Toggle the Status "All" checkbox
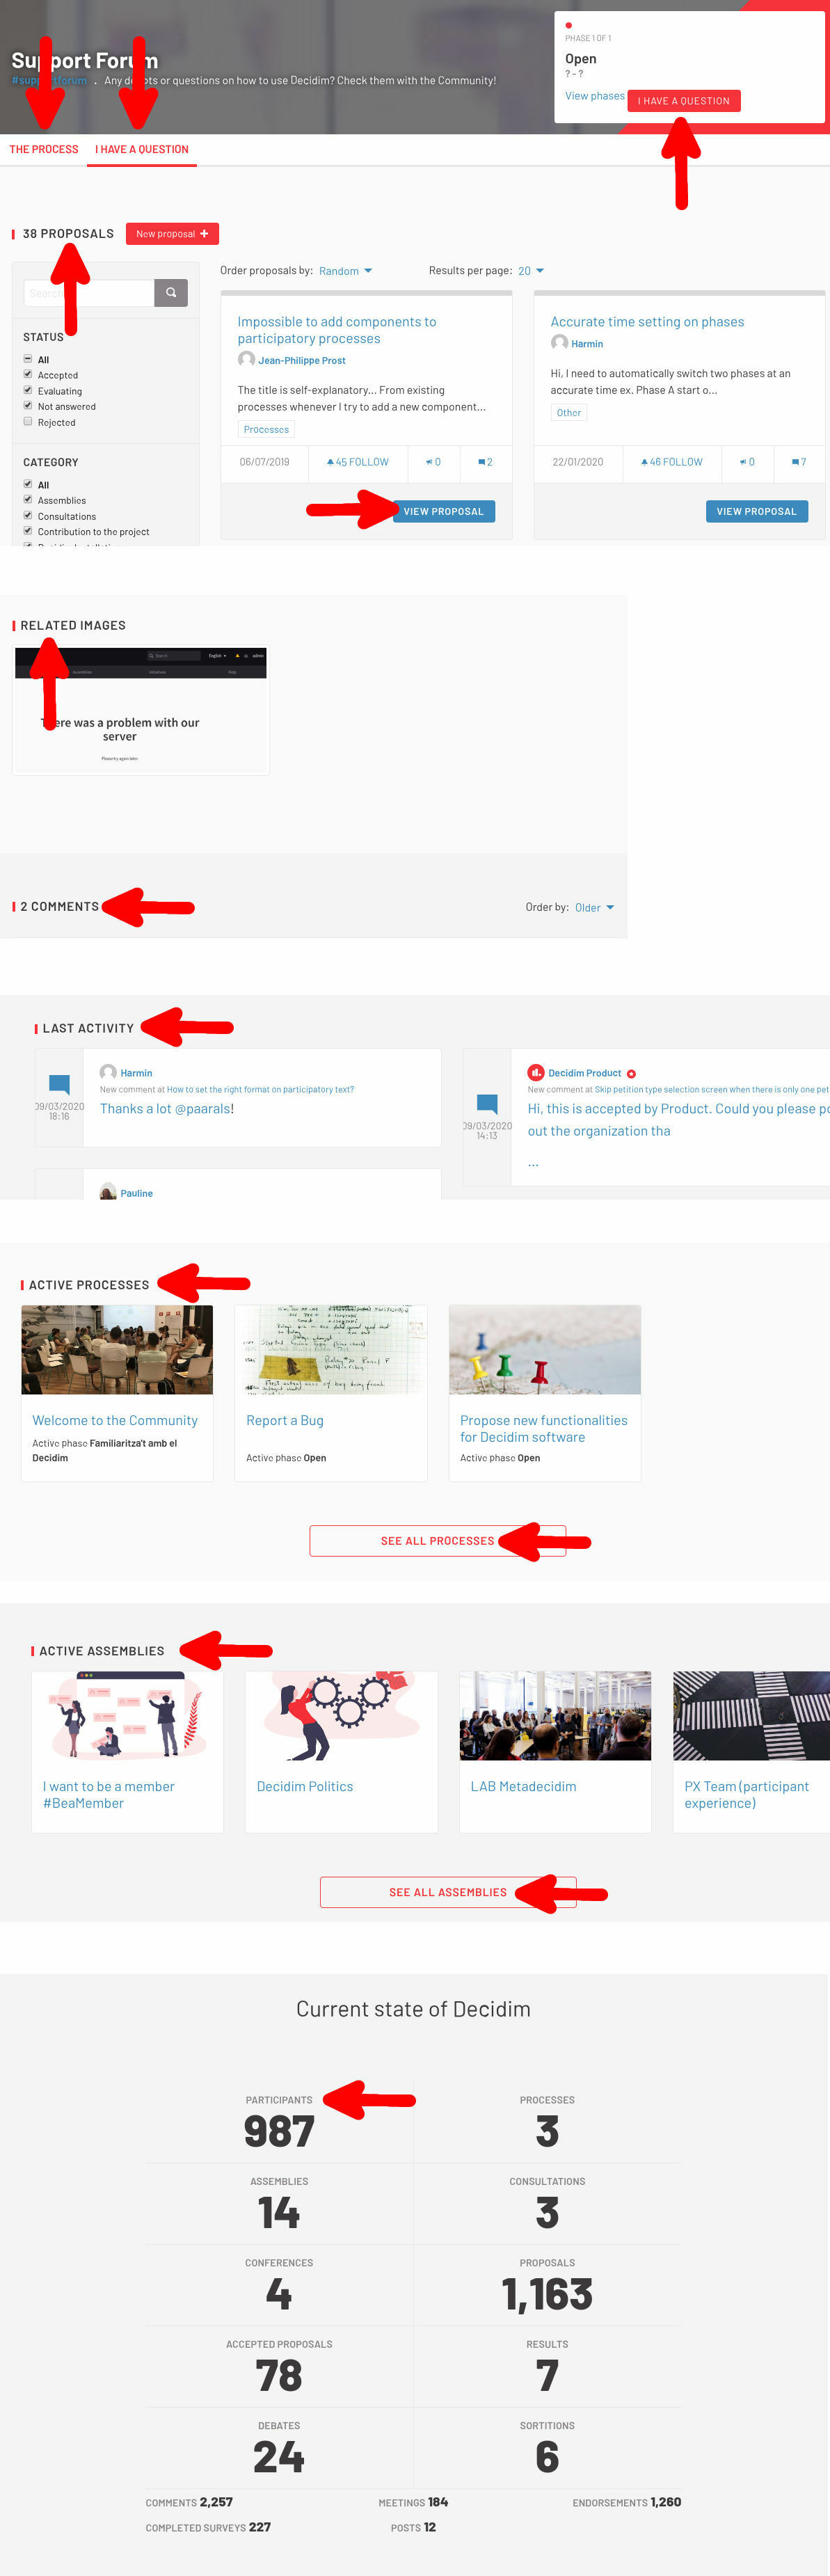 click(x=28, y=359)
